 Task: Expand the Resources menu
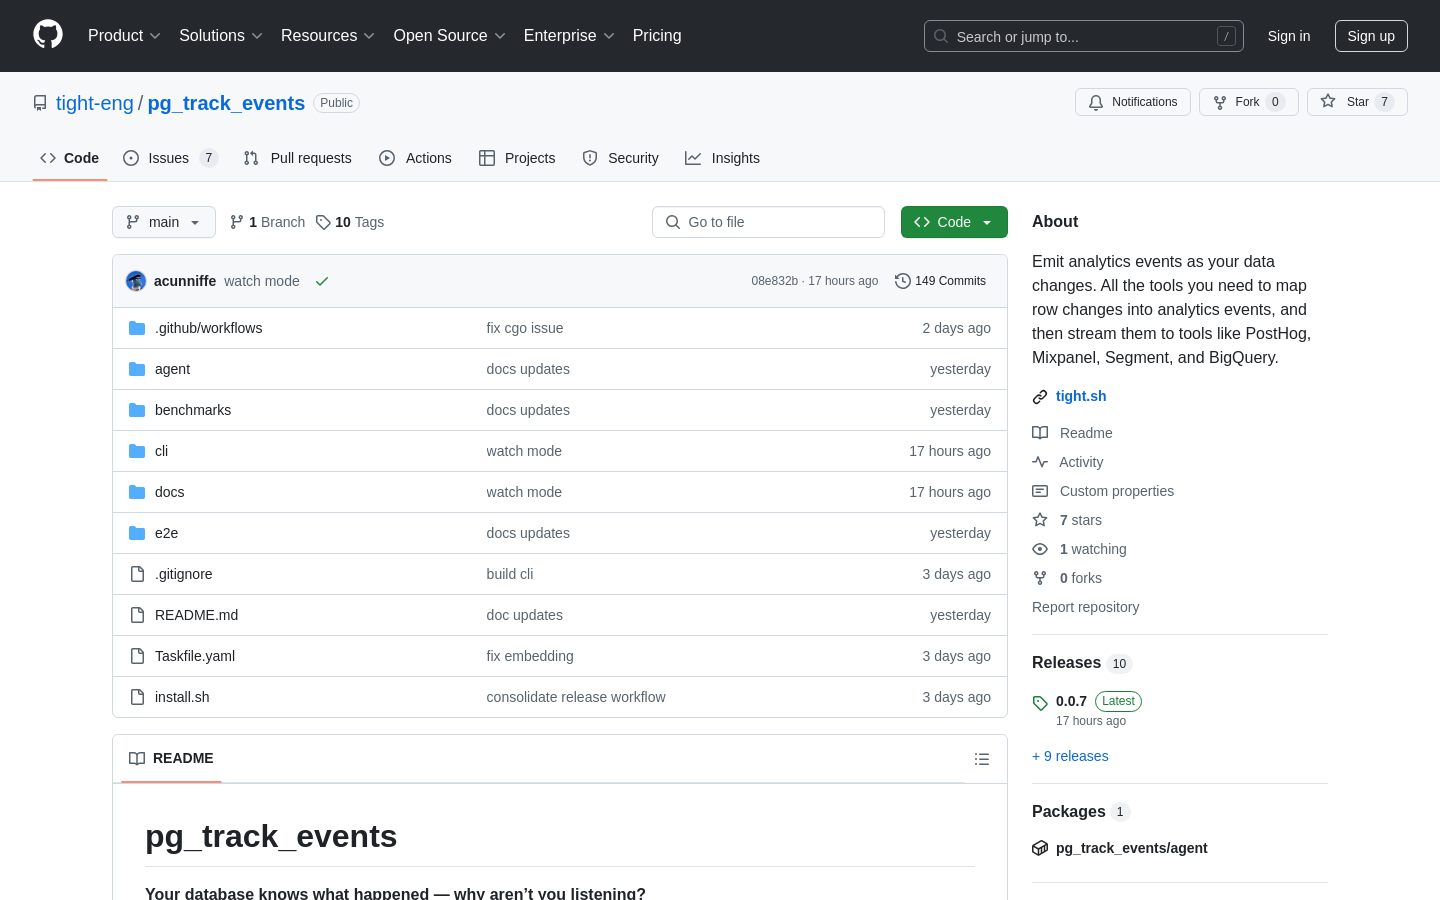(328, 36)
